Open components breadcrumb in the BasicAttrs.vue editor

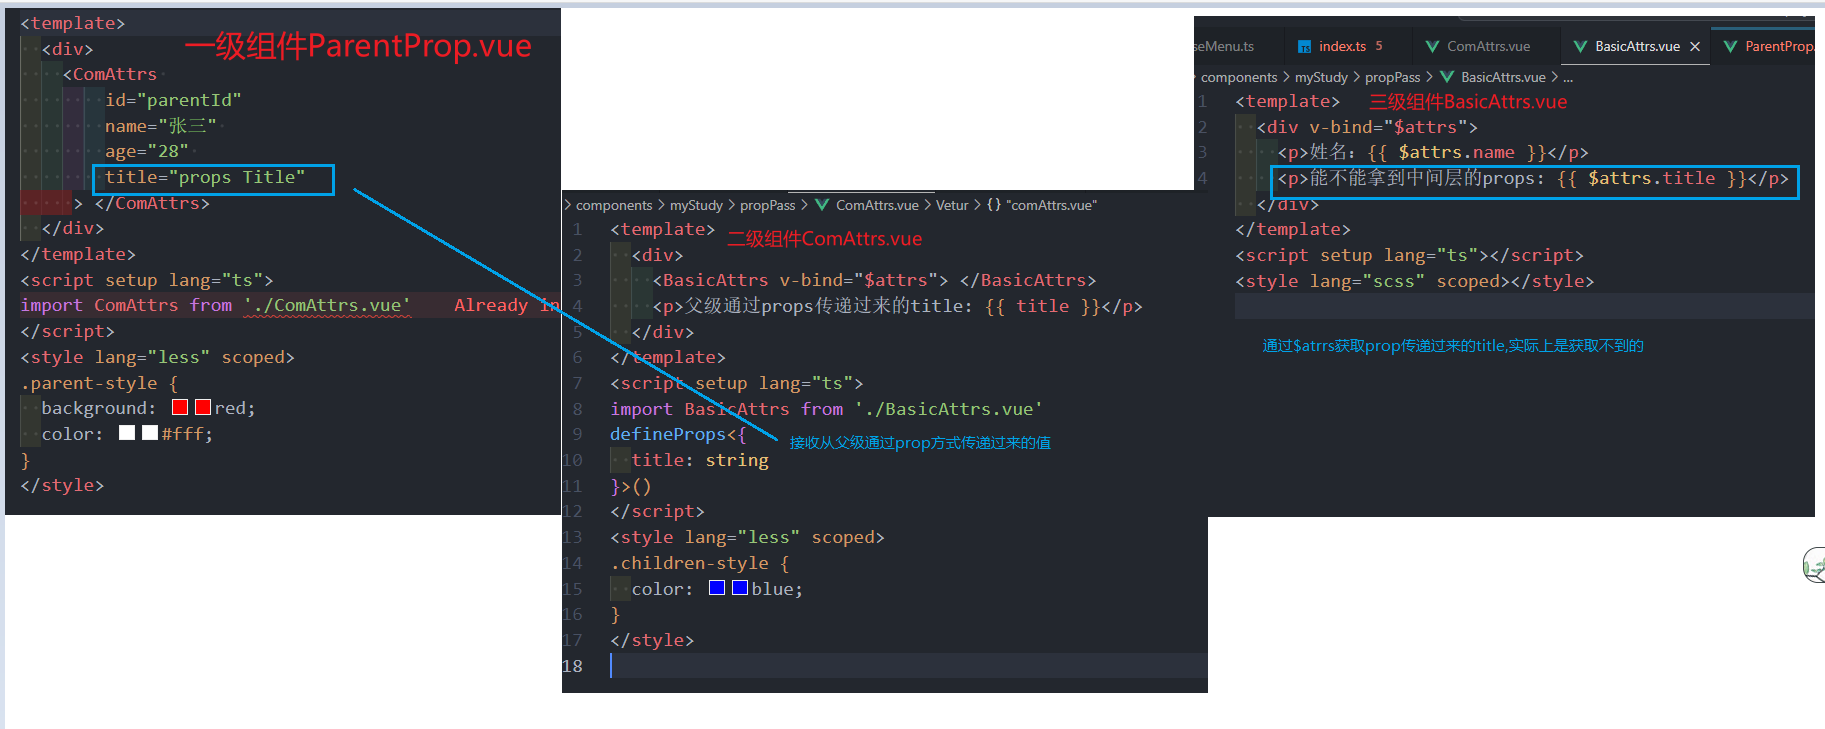[1239, 77]
